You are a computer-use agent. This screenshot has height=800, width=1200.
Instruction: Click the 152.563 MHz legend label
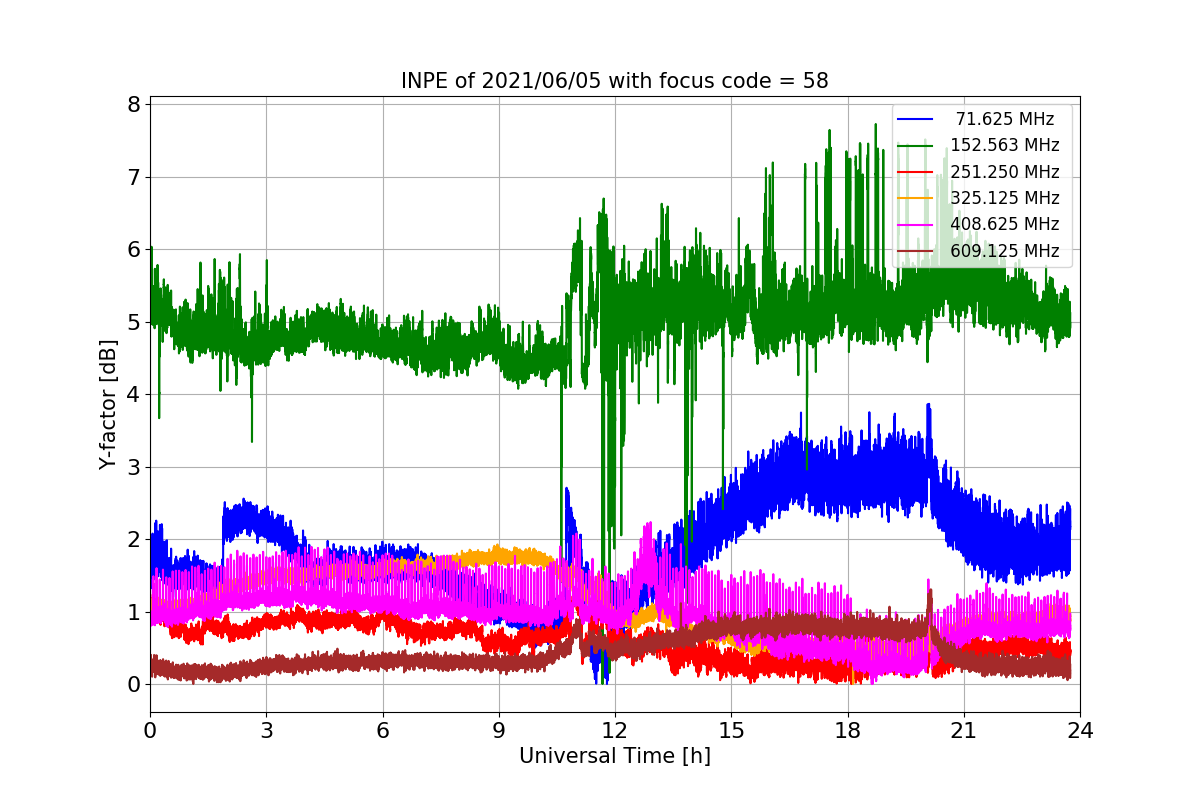click(1005, 145)
